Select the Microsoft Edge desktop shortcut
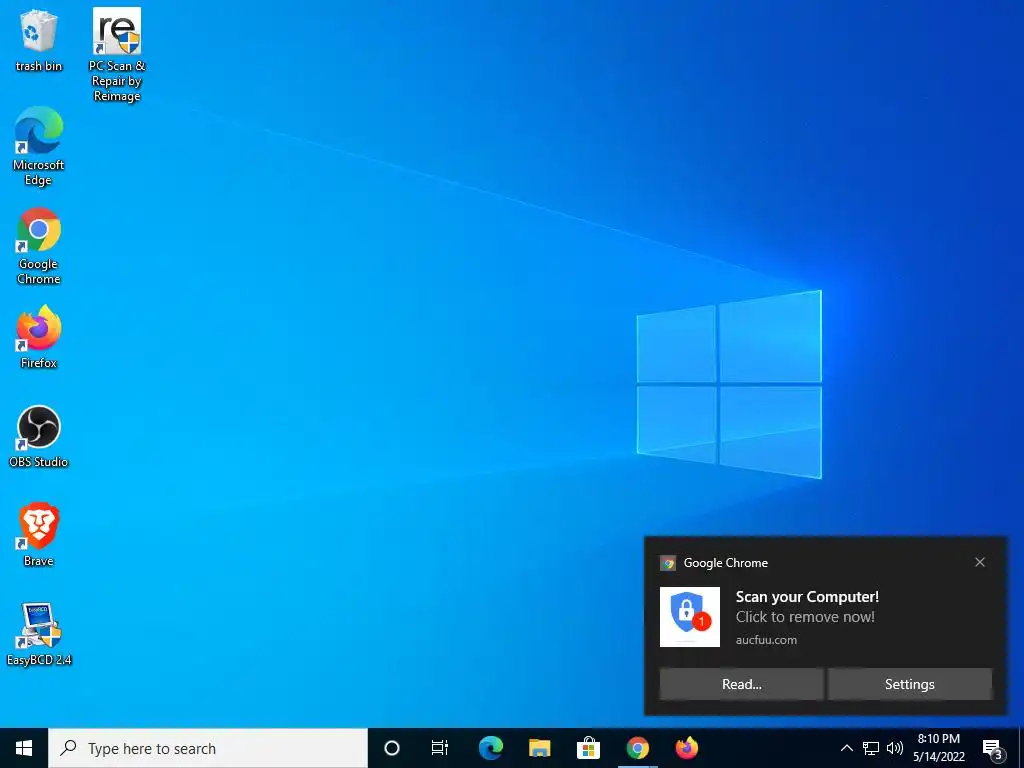The width and height of the screenshot is (1024, 768). click(x=39, y=146)
